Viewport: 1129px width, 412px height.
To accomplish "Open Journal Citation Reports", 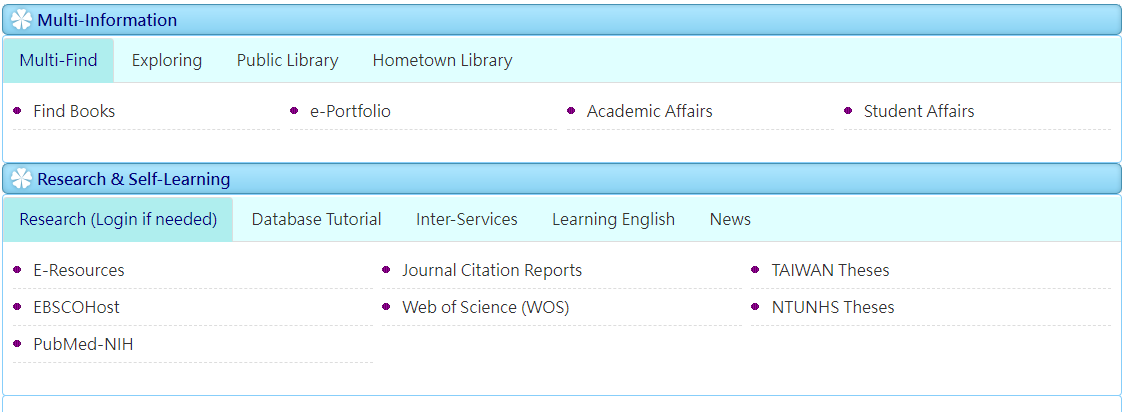I will click(x=492, y=271).
